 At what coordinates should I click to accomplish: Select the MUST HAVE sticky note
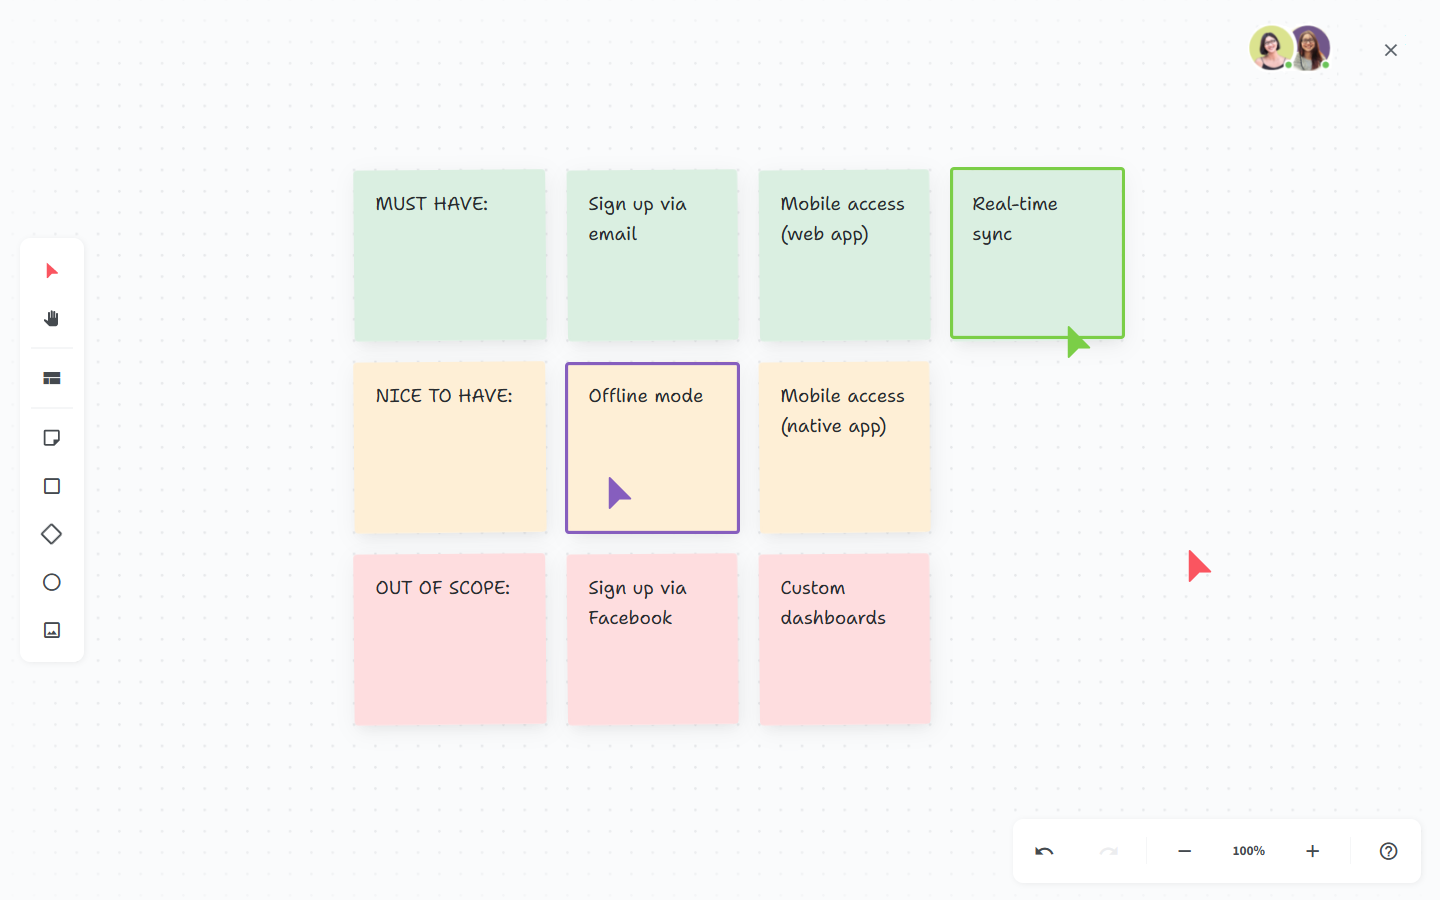pyautogui.click(x=450, y=255)
